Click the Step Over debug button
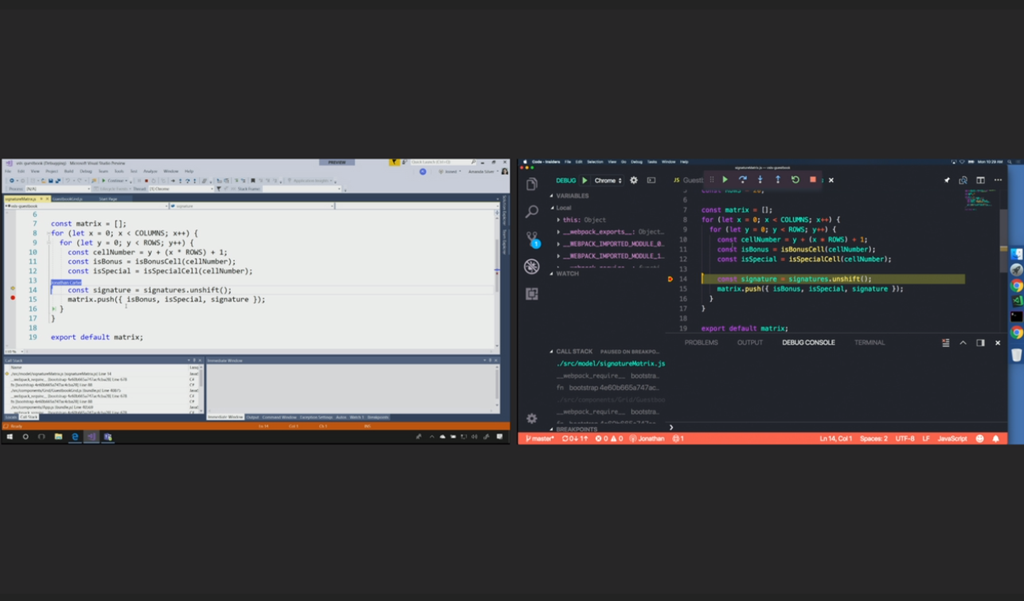 point(743,180)
